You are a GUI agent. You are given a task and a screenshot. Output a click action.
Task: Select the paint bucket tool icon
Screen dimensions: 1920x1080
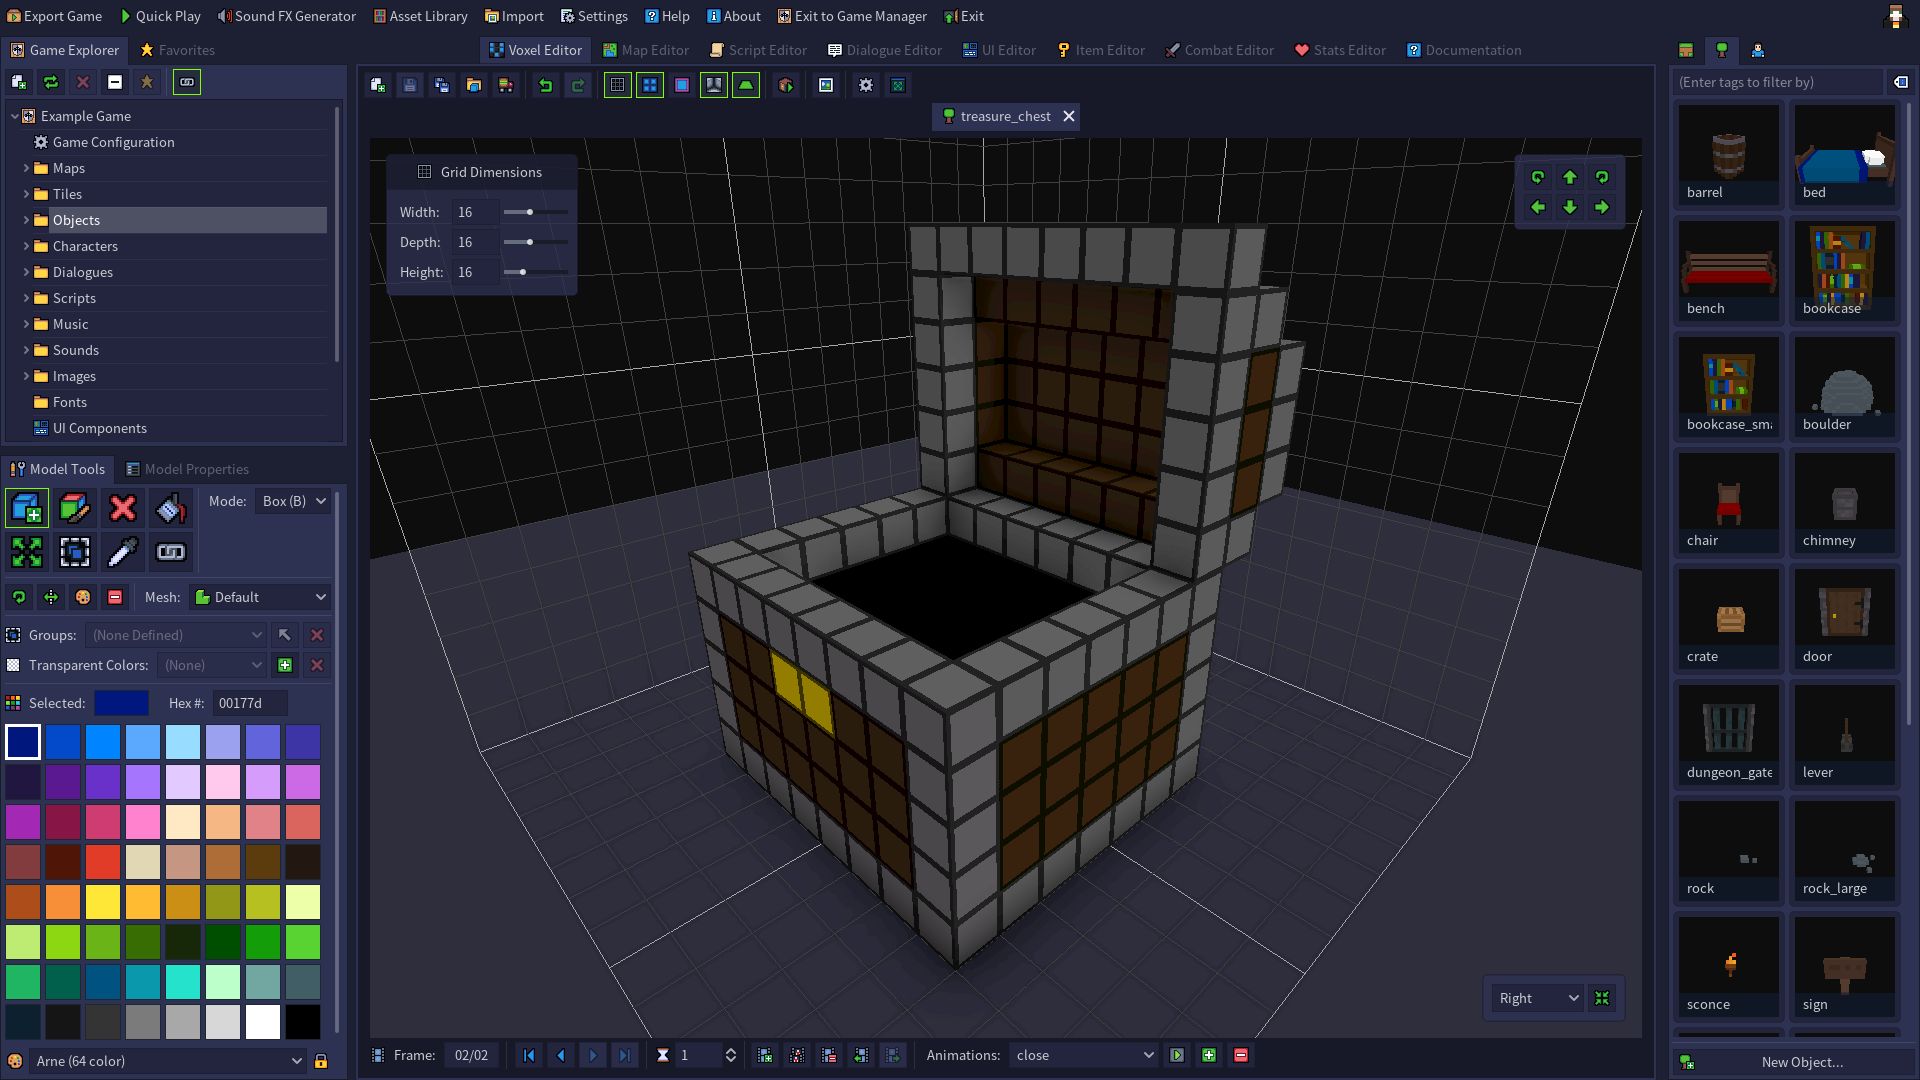click(169, 509)
